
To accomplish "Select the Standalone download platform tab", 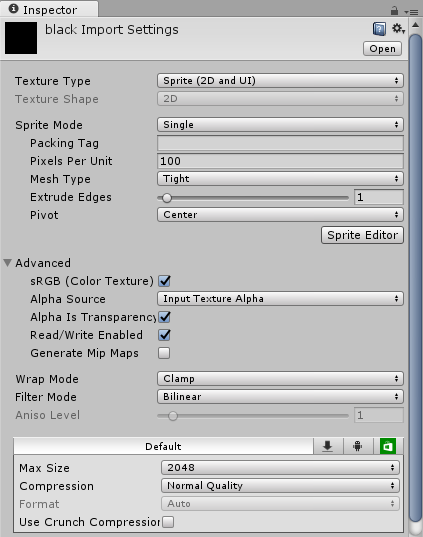I will click(328, 446).
